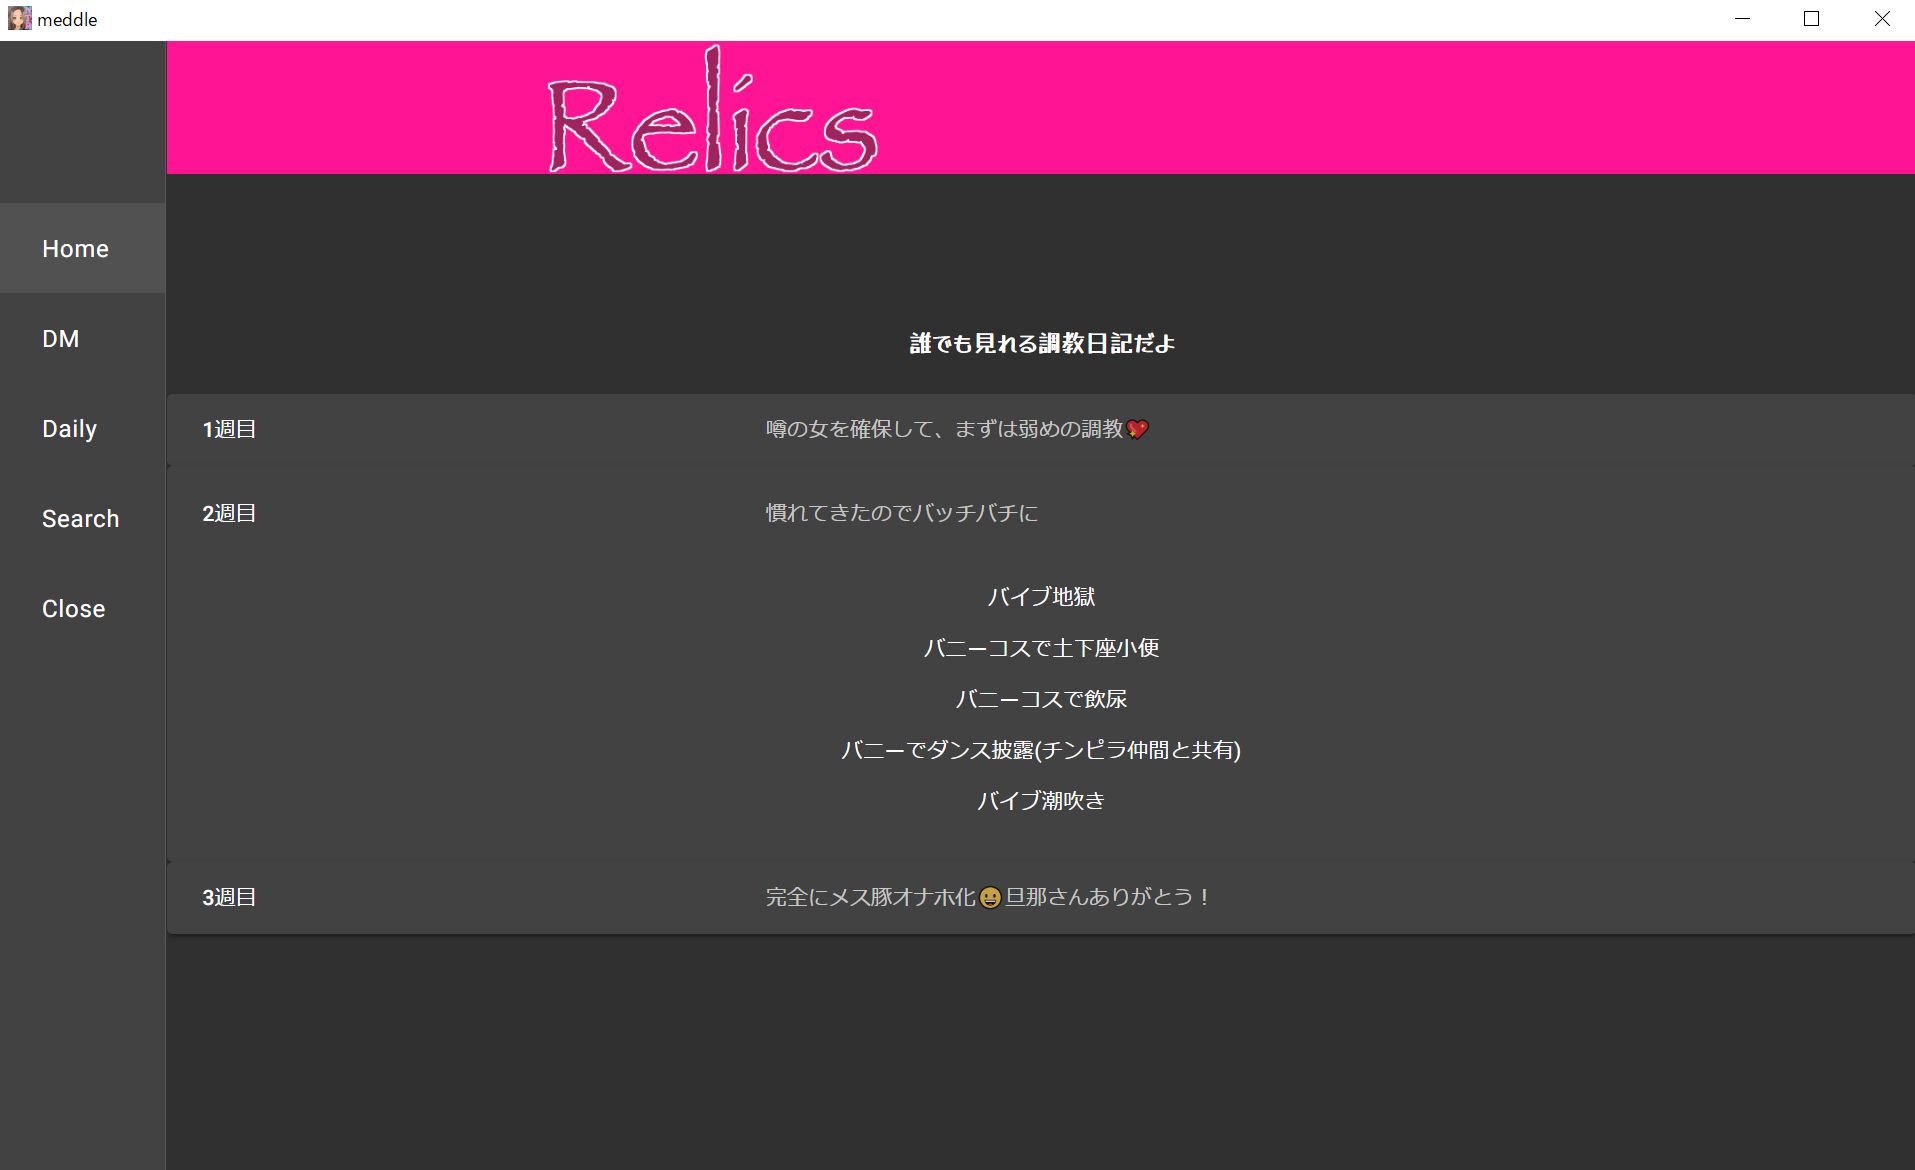
Task: Select the バイブ地獄 list entry
Action: [1040, 597]
